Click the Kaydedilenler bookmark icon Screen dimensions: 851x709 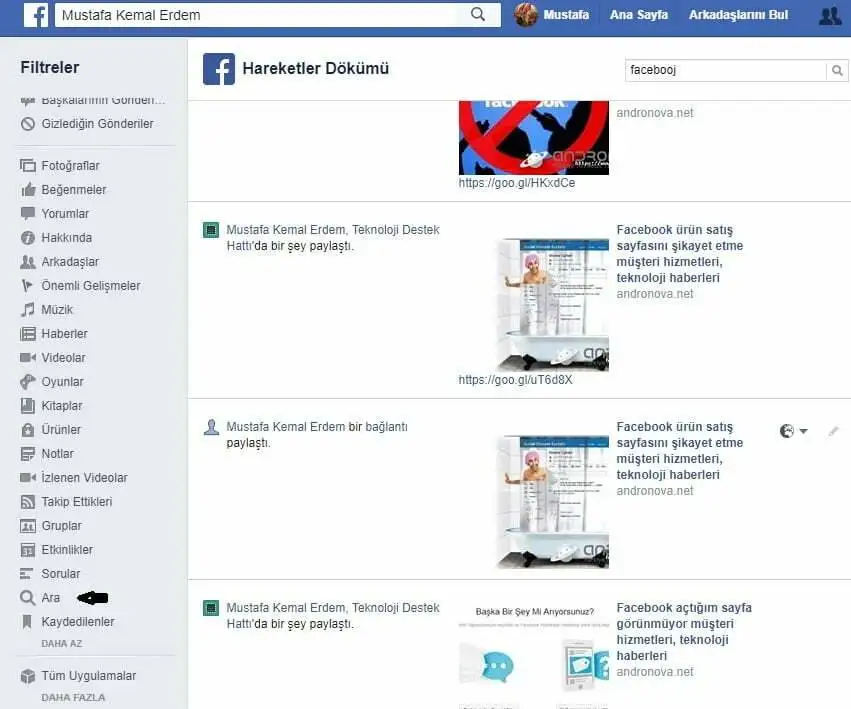click(28, 622)
